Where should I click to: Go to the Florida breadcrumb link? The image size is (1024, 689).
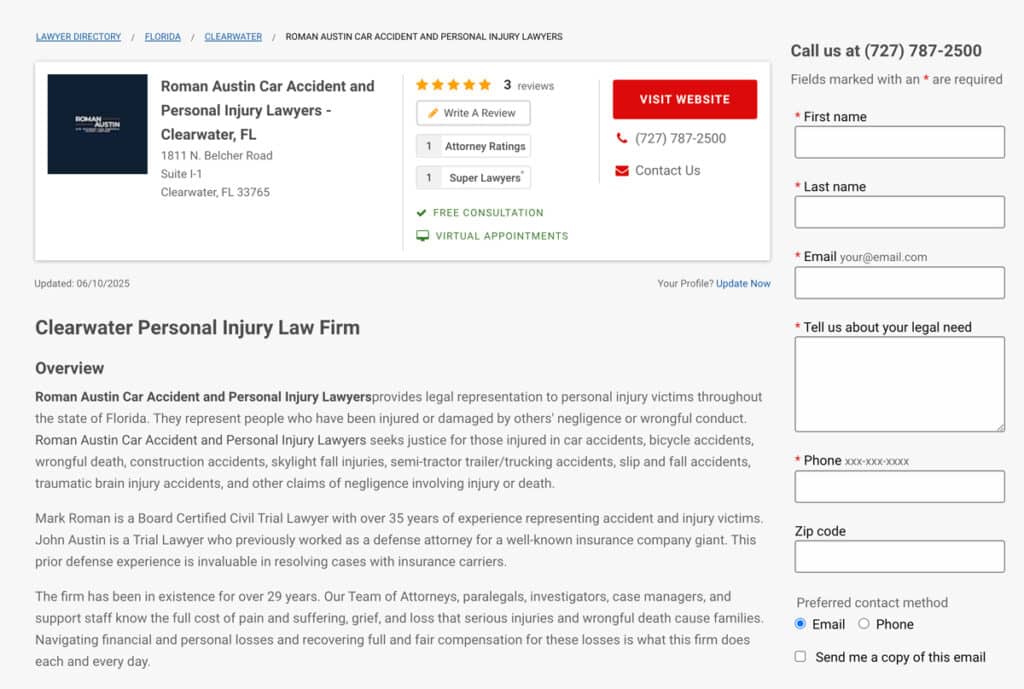click(163, 37)
